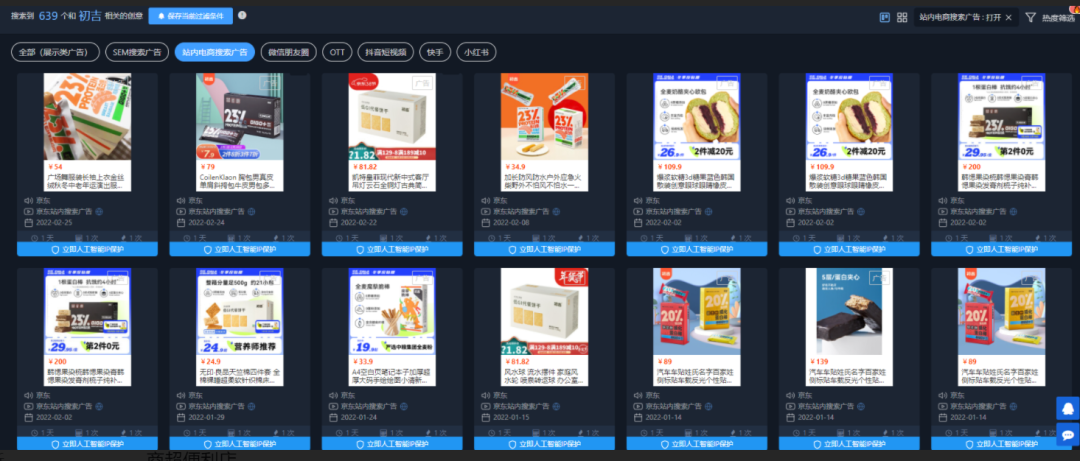Screen dimensions: 1080x461
Task: Open the ¥33.9 全麦魔芋脆棒 thumbnail
Action: click(x=392, y=311)
